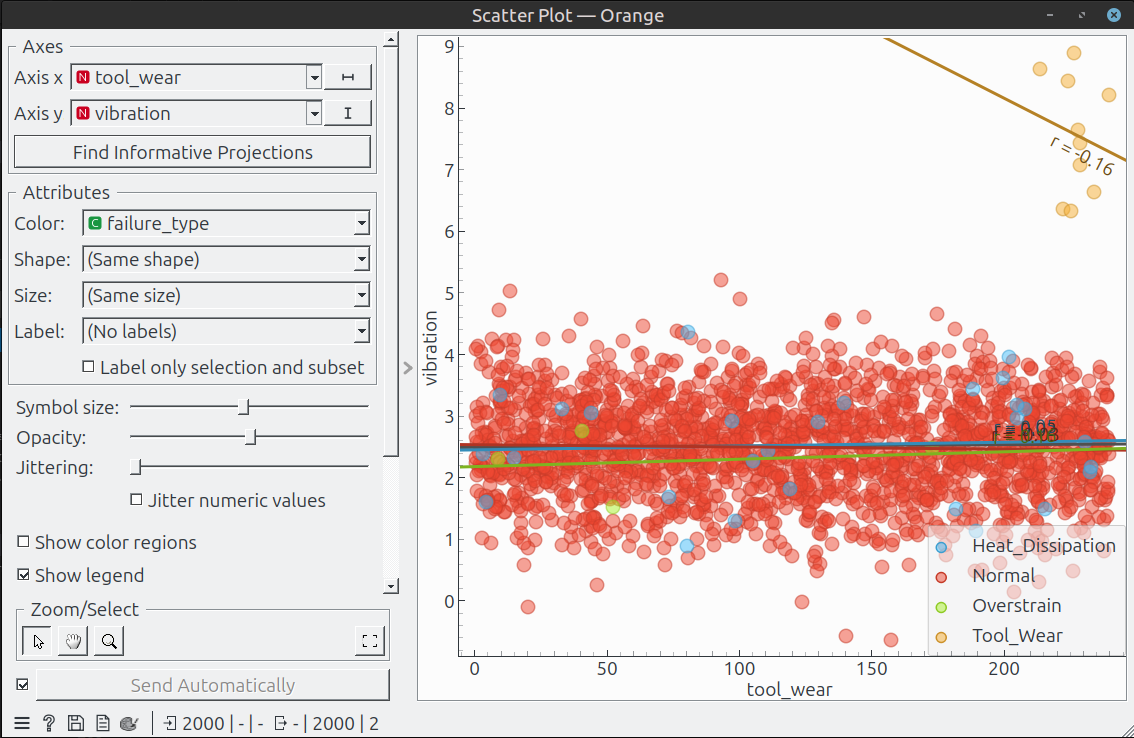
Task: Uncheck Show legend option
Action: 23,574
